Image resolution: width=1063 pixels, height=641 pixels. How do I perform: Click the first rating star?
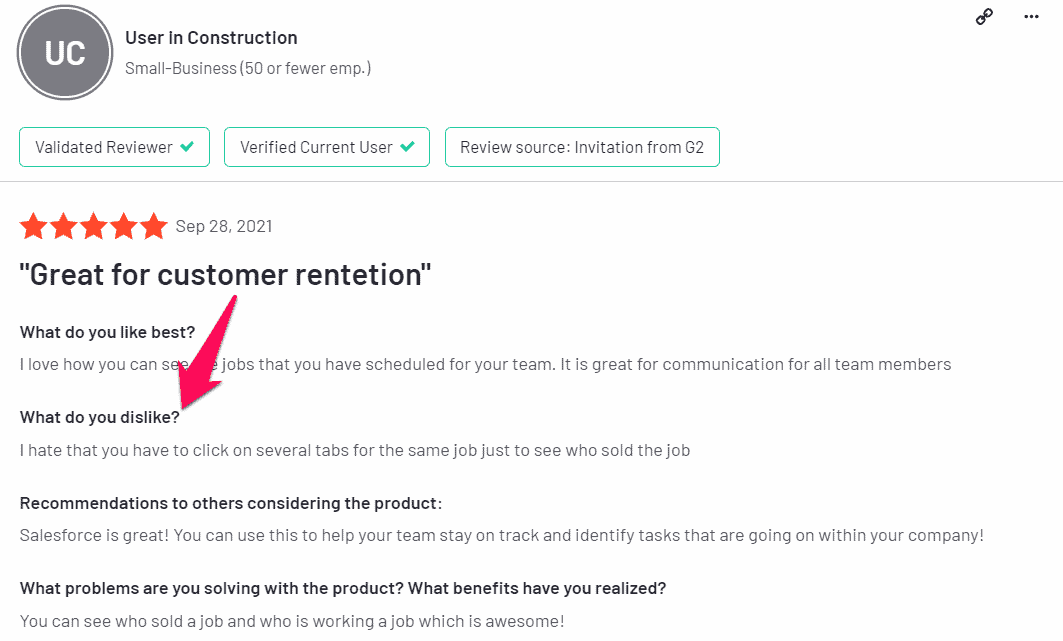click(33, 226)
